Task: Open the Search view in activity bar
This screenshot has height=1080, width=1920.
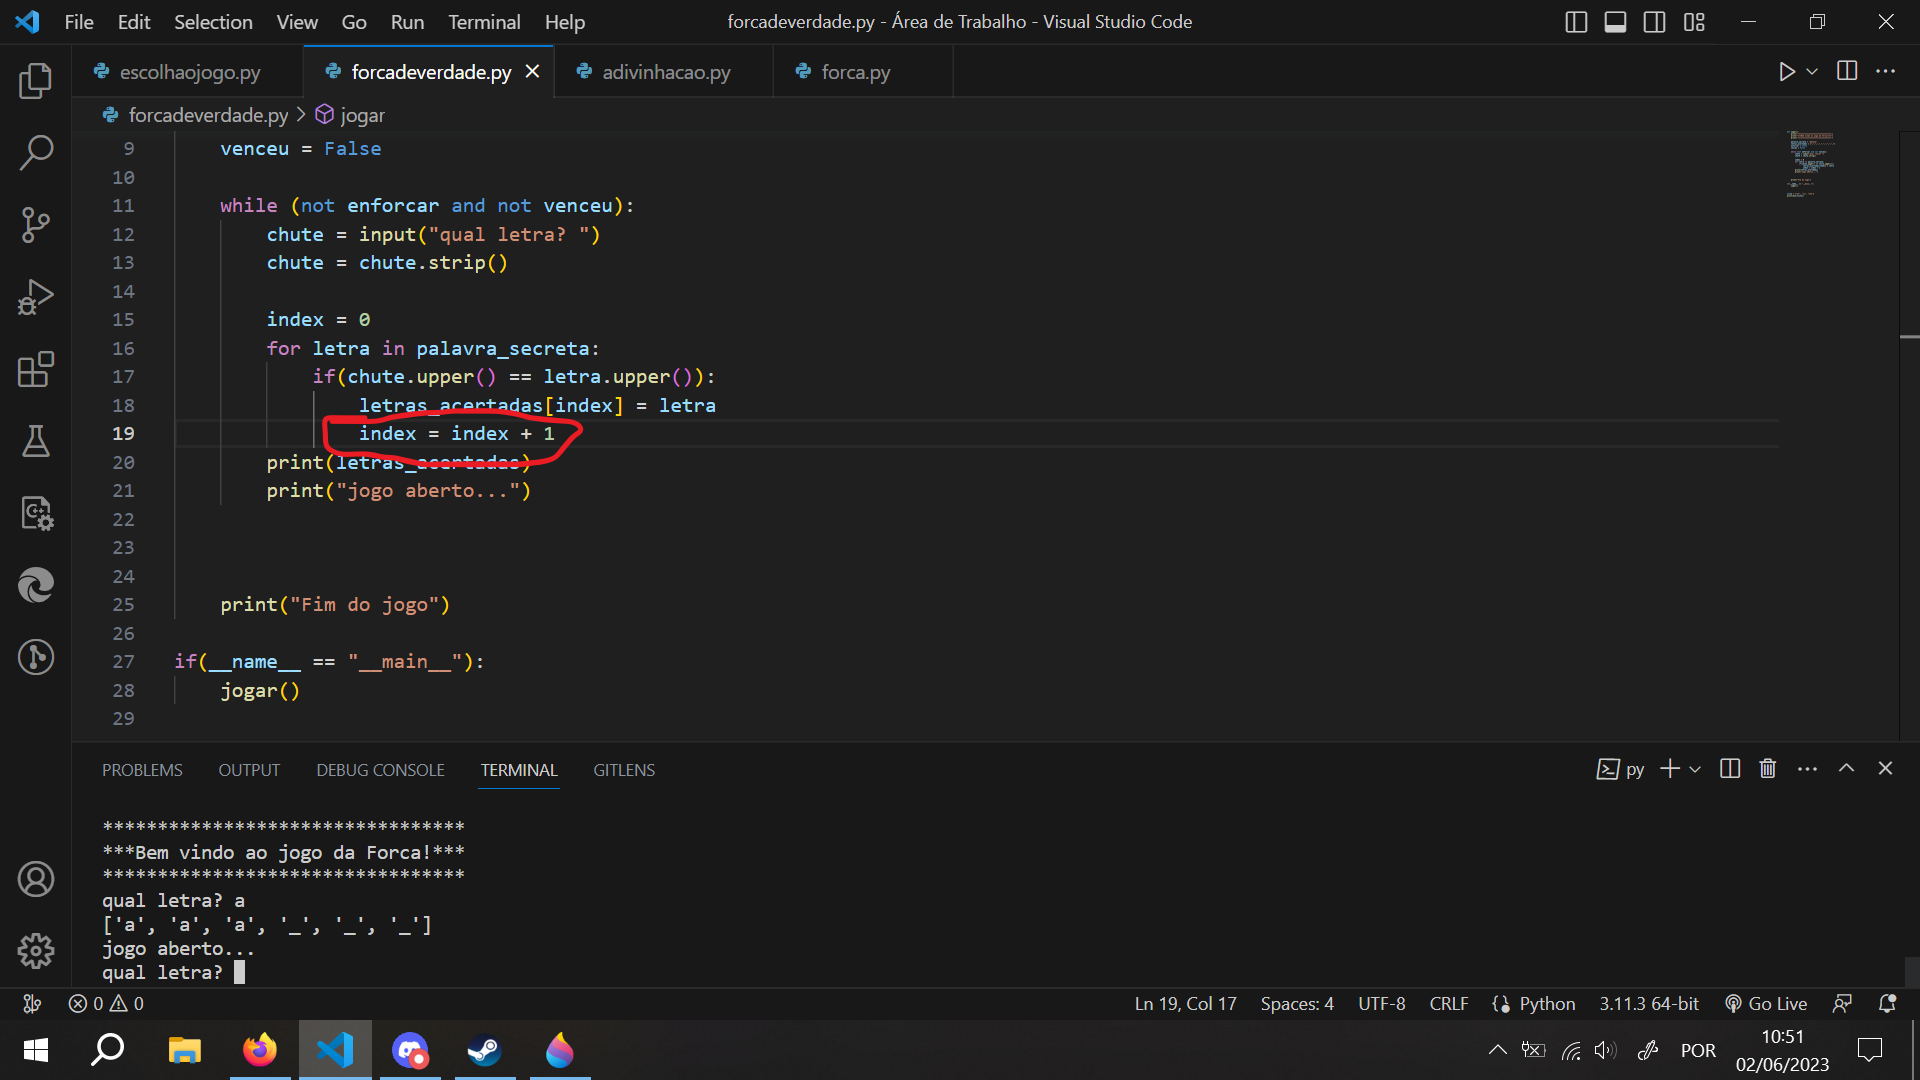Action: tap(36, 153)
